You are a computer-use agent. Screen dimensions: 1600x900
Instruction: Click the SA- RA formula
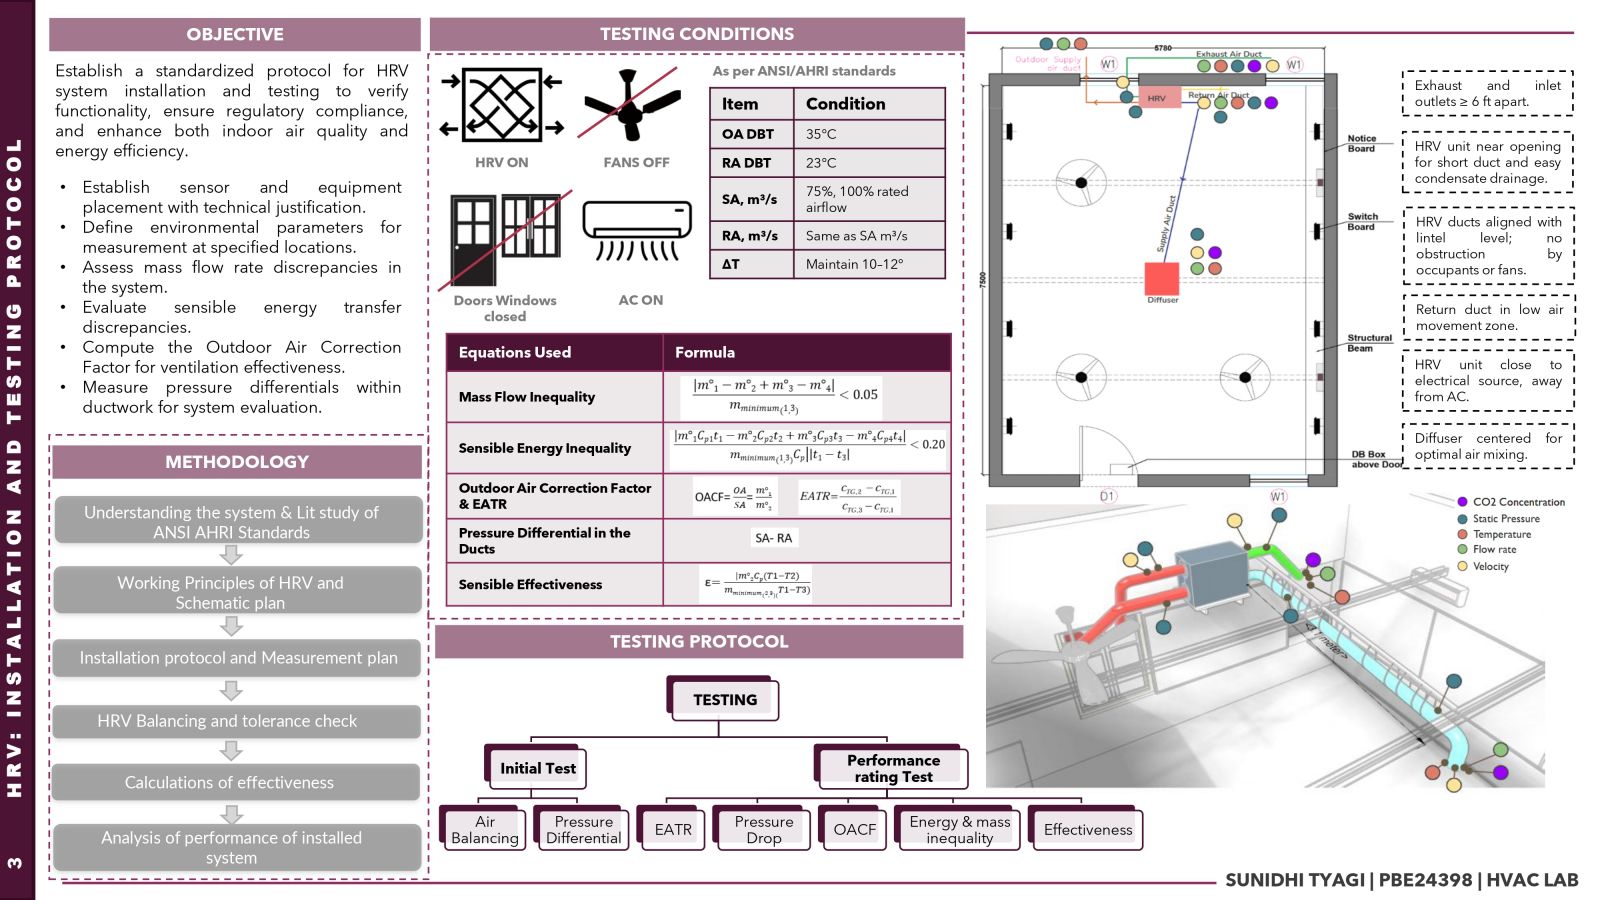click(x=773, y=538)
